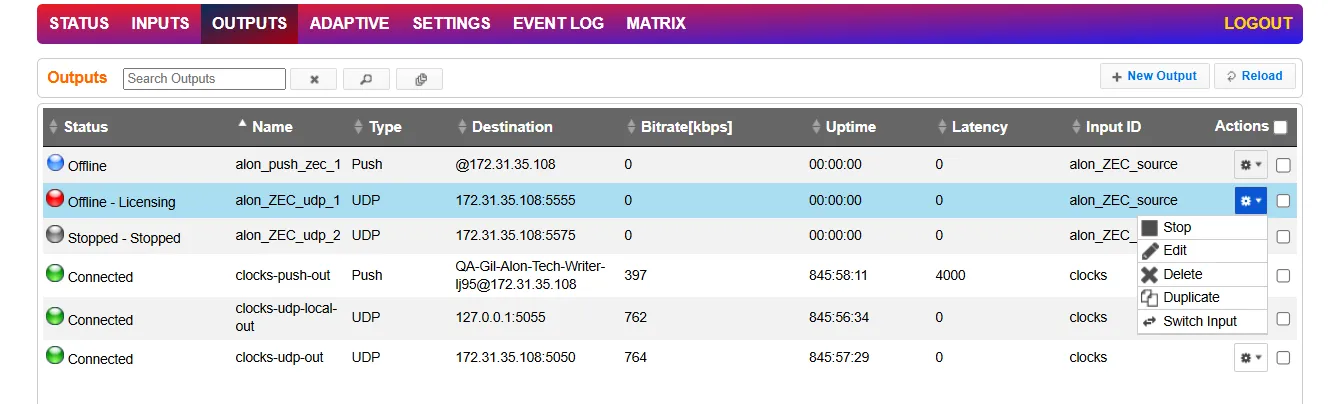The image size is (1328, 404).
Task: Open the EVENT LOG tab
Action: tap(558, 23)
